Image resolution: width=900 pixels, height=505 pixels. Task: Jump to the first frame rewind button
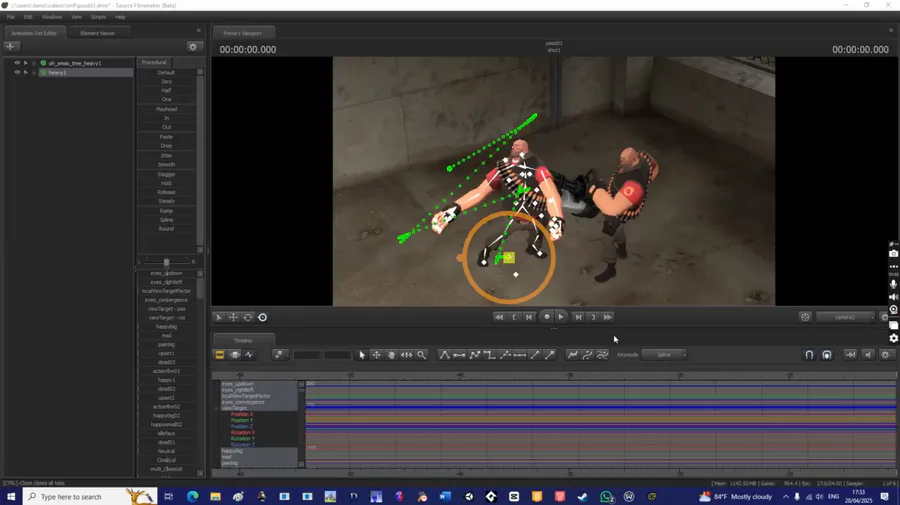(499, 317)
